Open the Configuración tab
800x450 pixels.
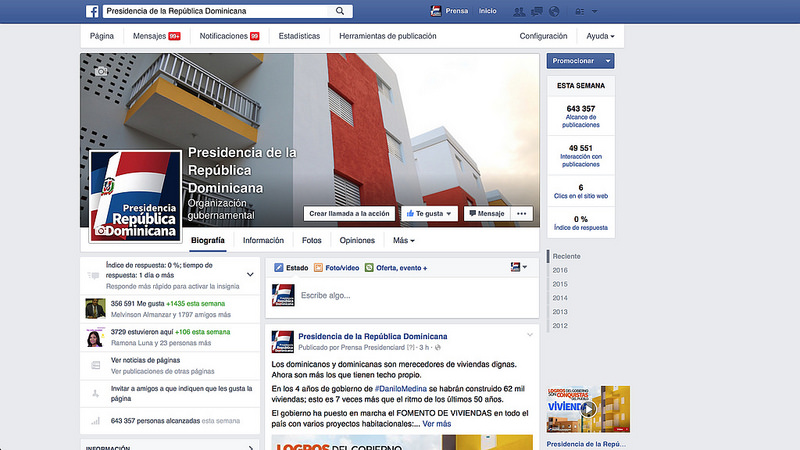pyautogui.click(x=543, y=36)
